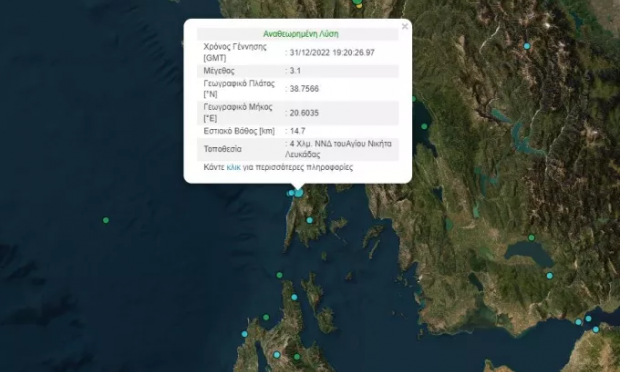This screenshot has width=620, height=372.
Task: Select the green marker just north of Kefalonia's tip
Action: pyautogui.click(x=280, y=275)
